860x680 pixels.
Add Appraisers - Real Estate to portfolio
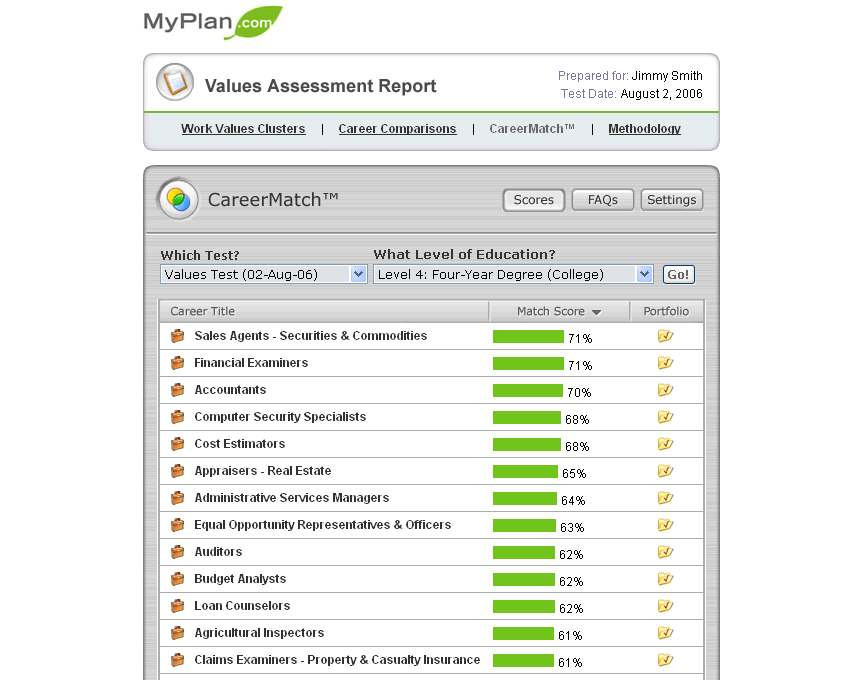665,471
